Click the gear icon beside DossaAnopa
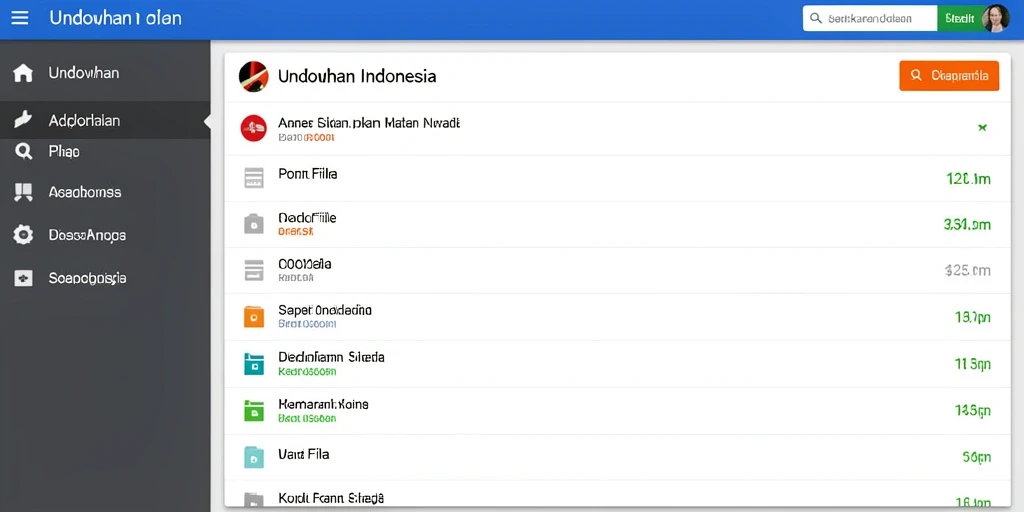Viewport: 1024px width, 512px height. (x=23, y=234)
